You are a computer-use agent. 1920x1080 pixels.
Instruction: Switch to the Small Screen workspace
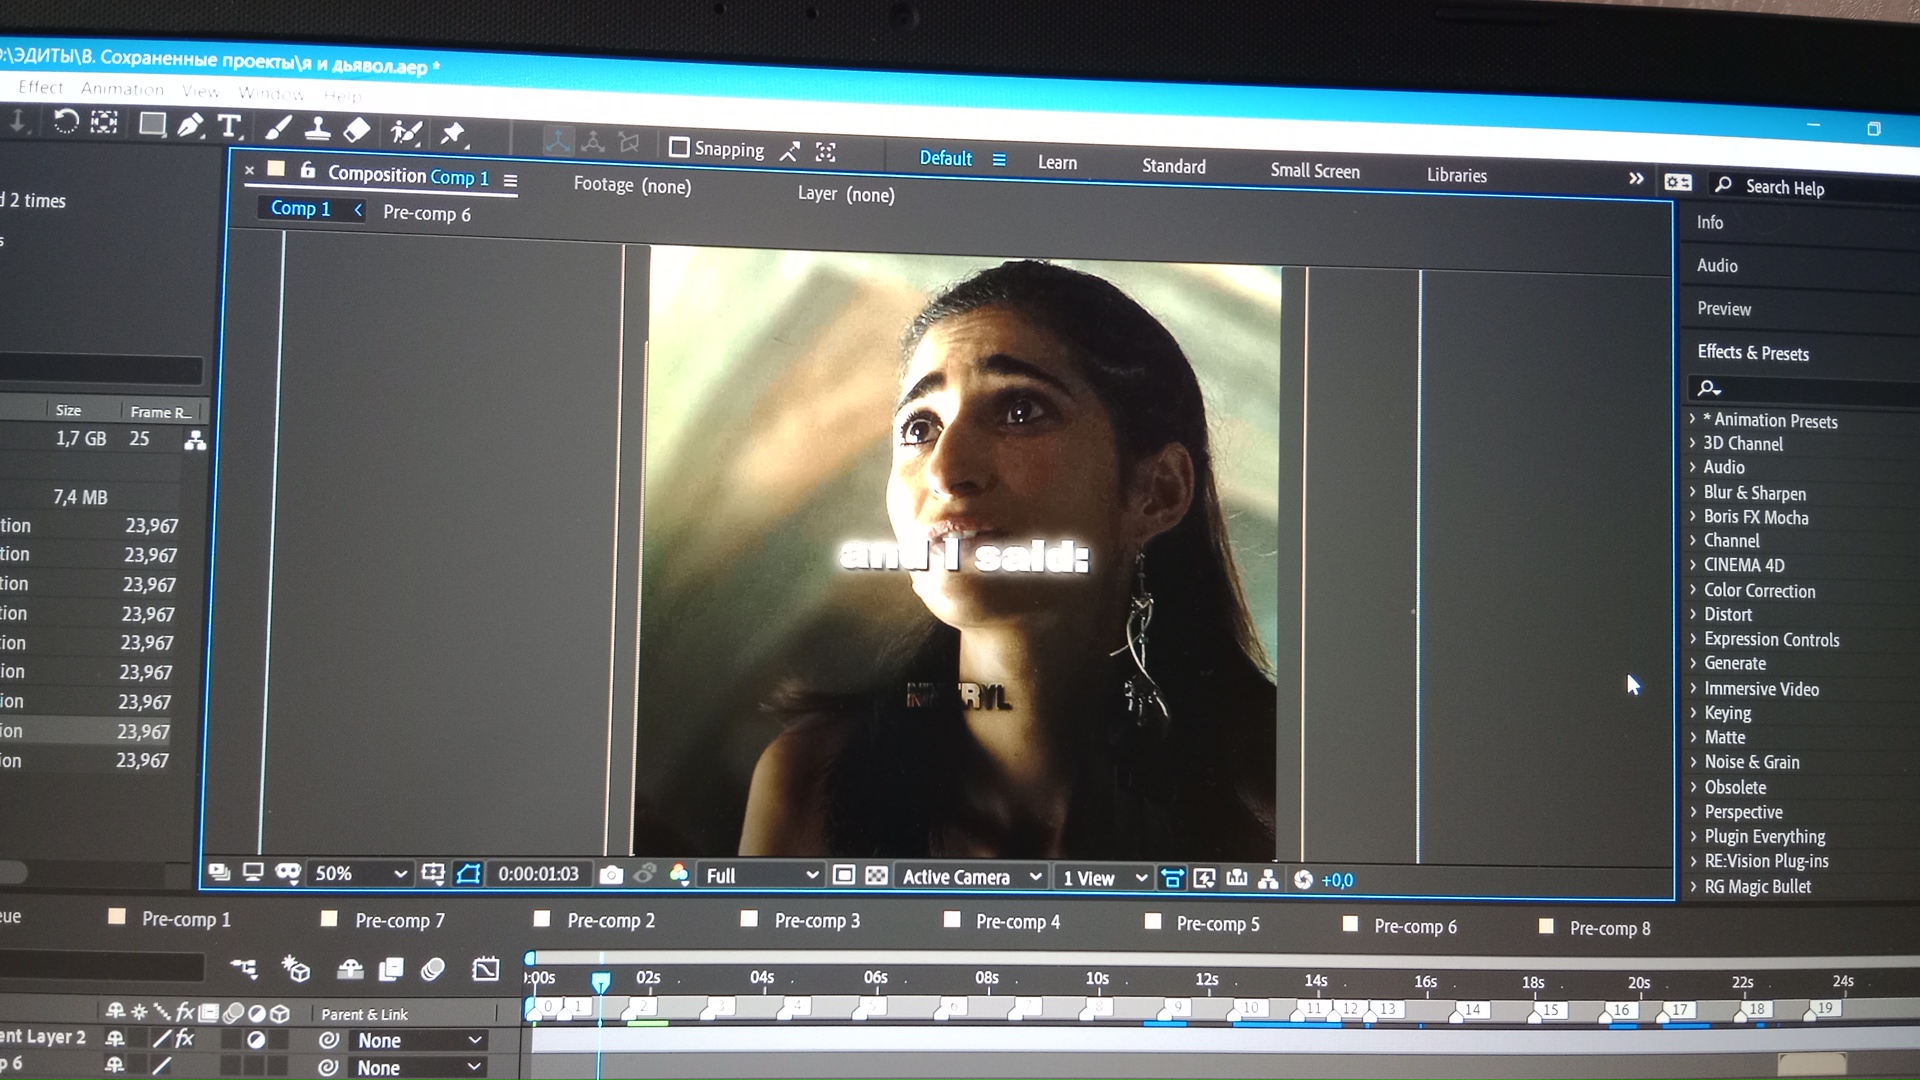(x=1314, y=170)
